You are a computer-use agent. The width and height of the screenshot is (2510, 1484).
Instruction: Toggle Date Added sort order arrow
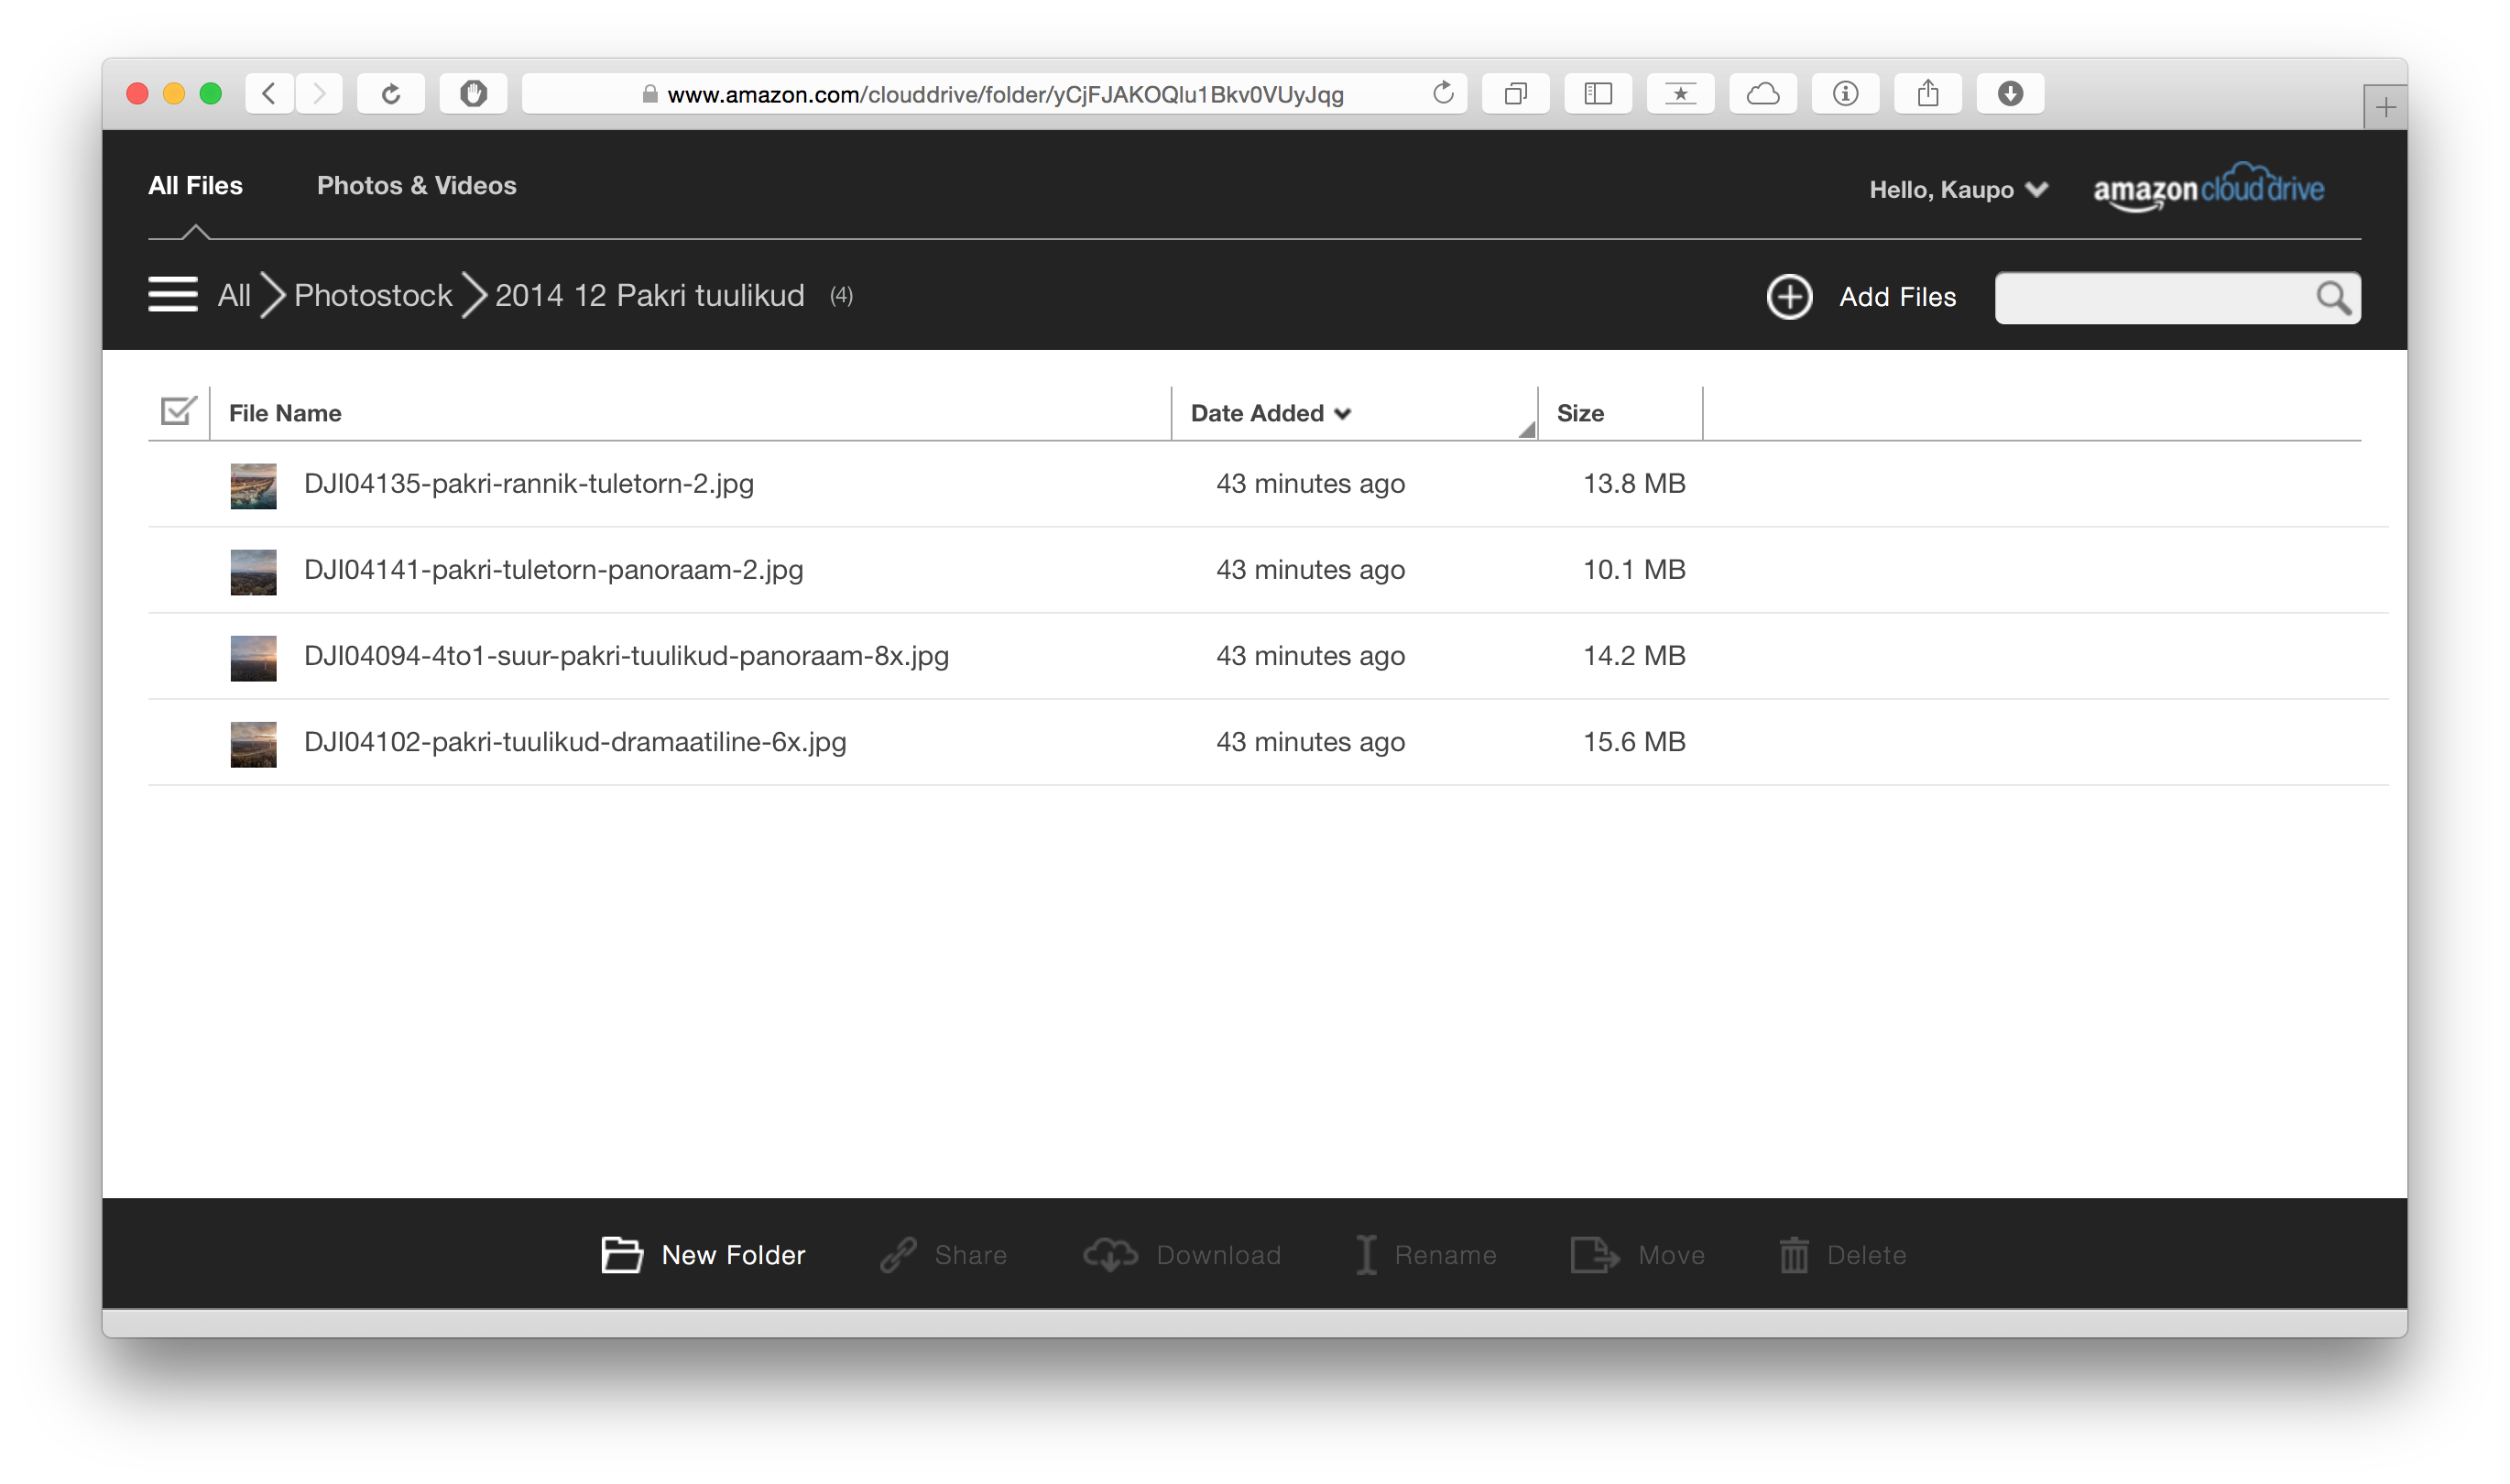(1342, 413)
